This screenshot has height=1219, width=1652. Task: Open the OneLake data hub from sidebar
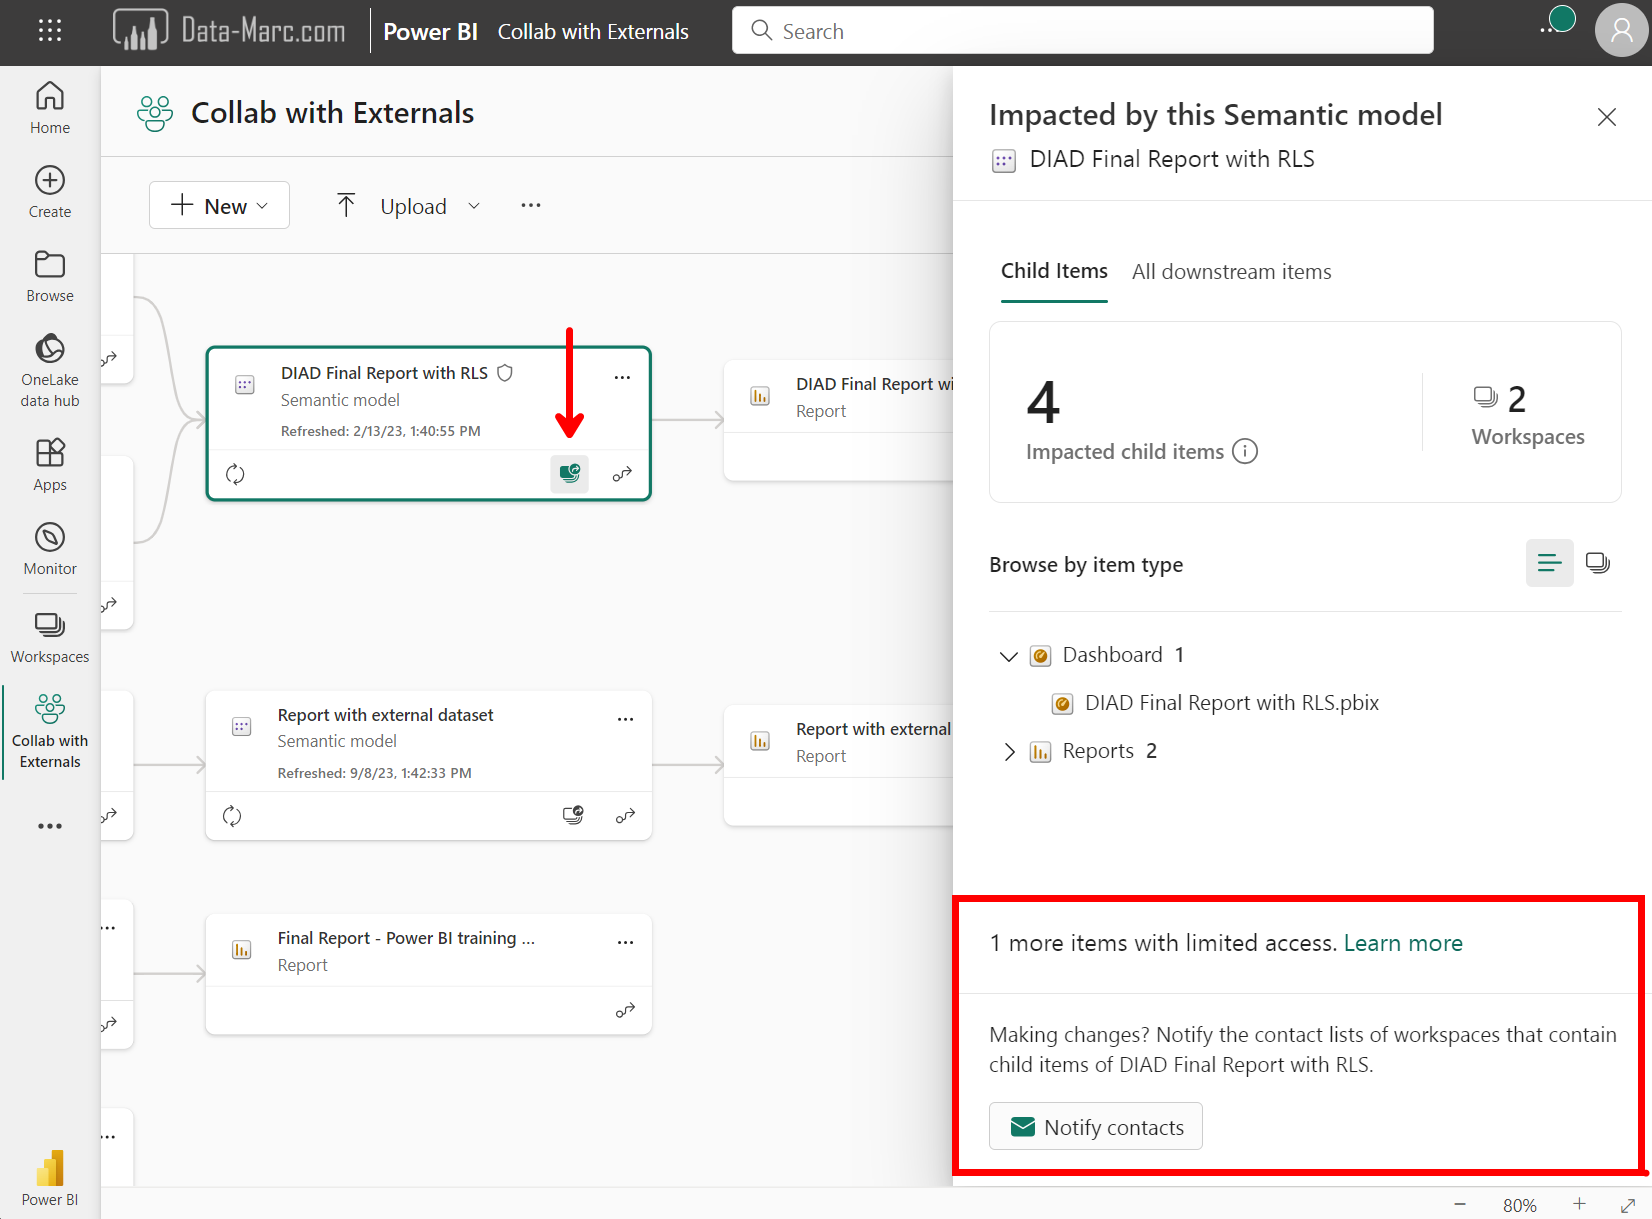[49, 367]
